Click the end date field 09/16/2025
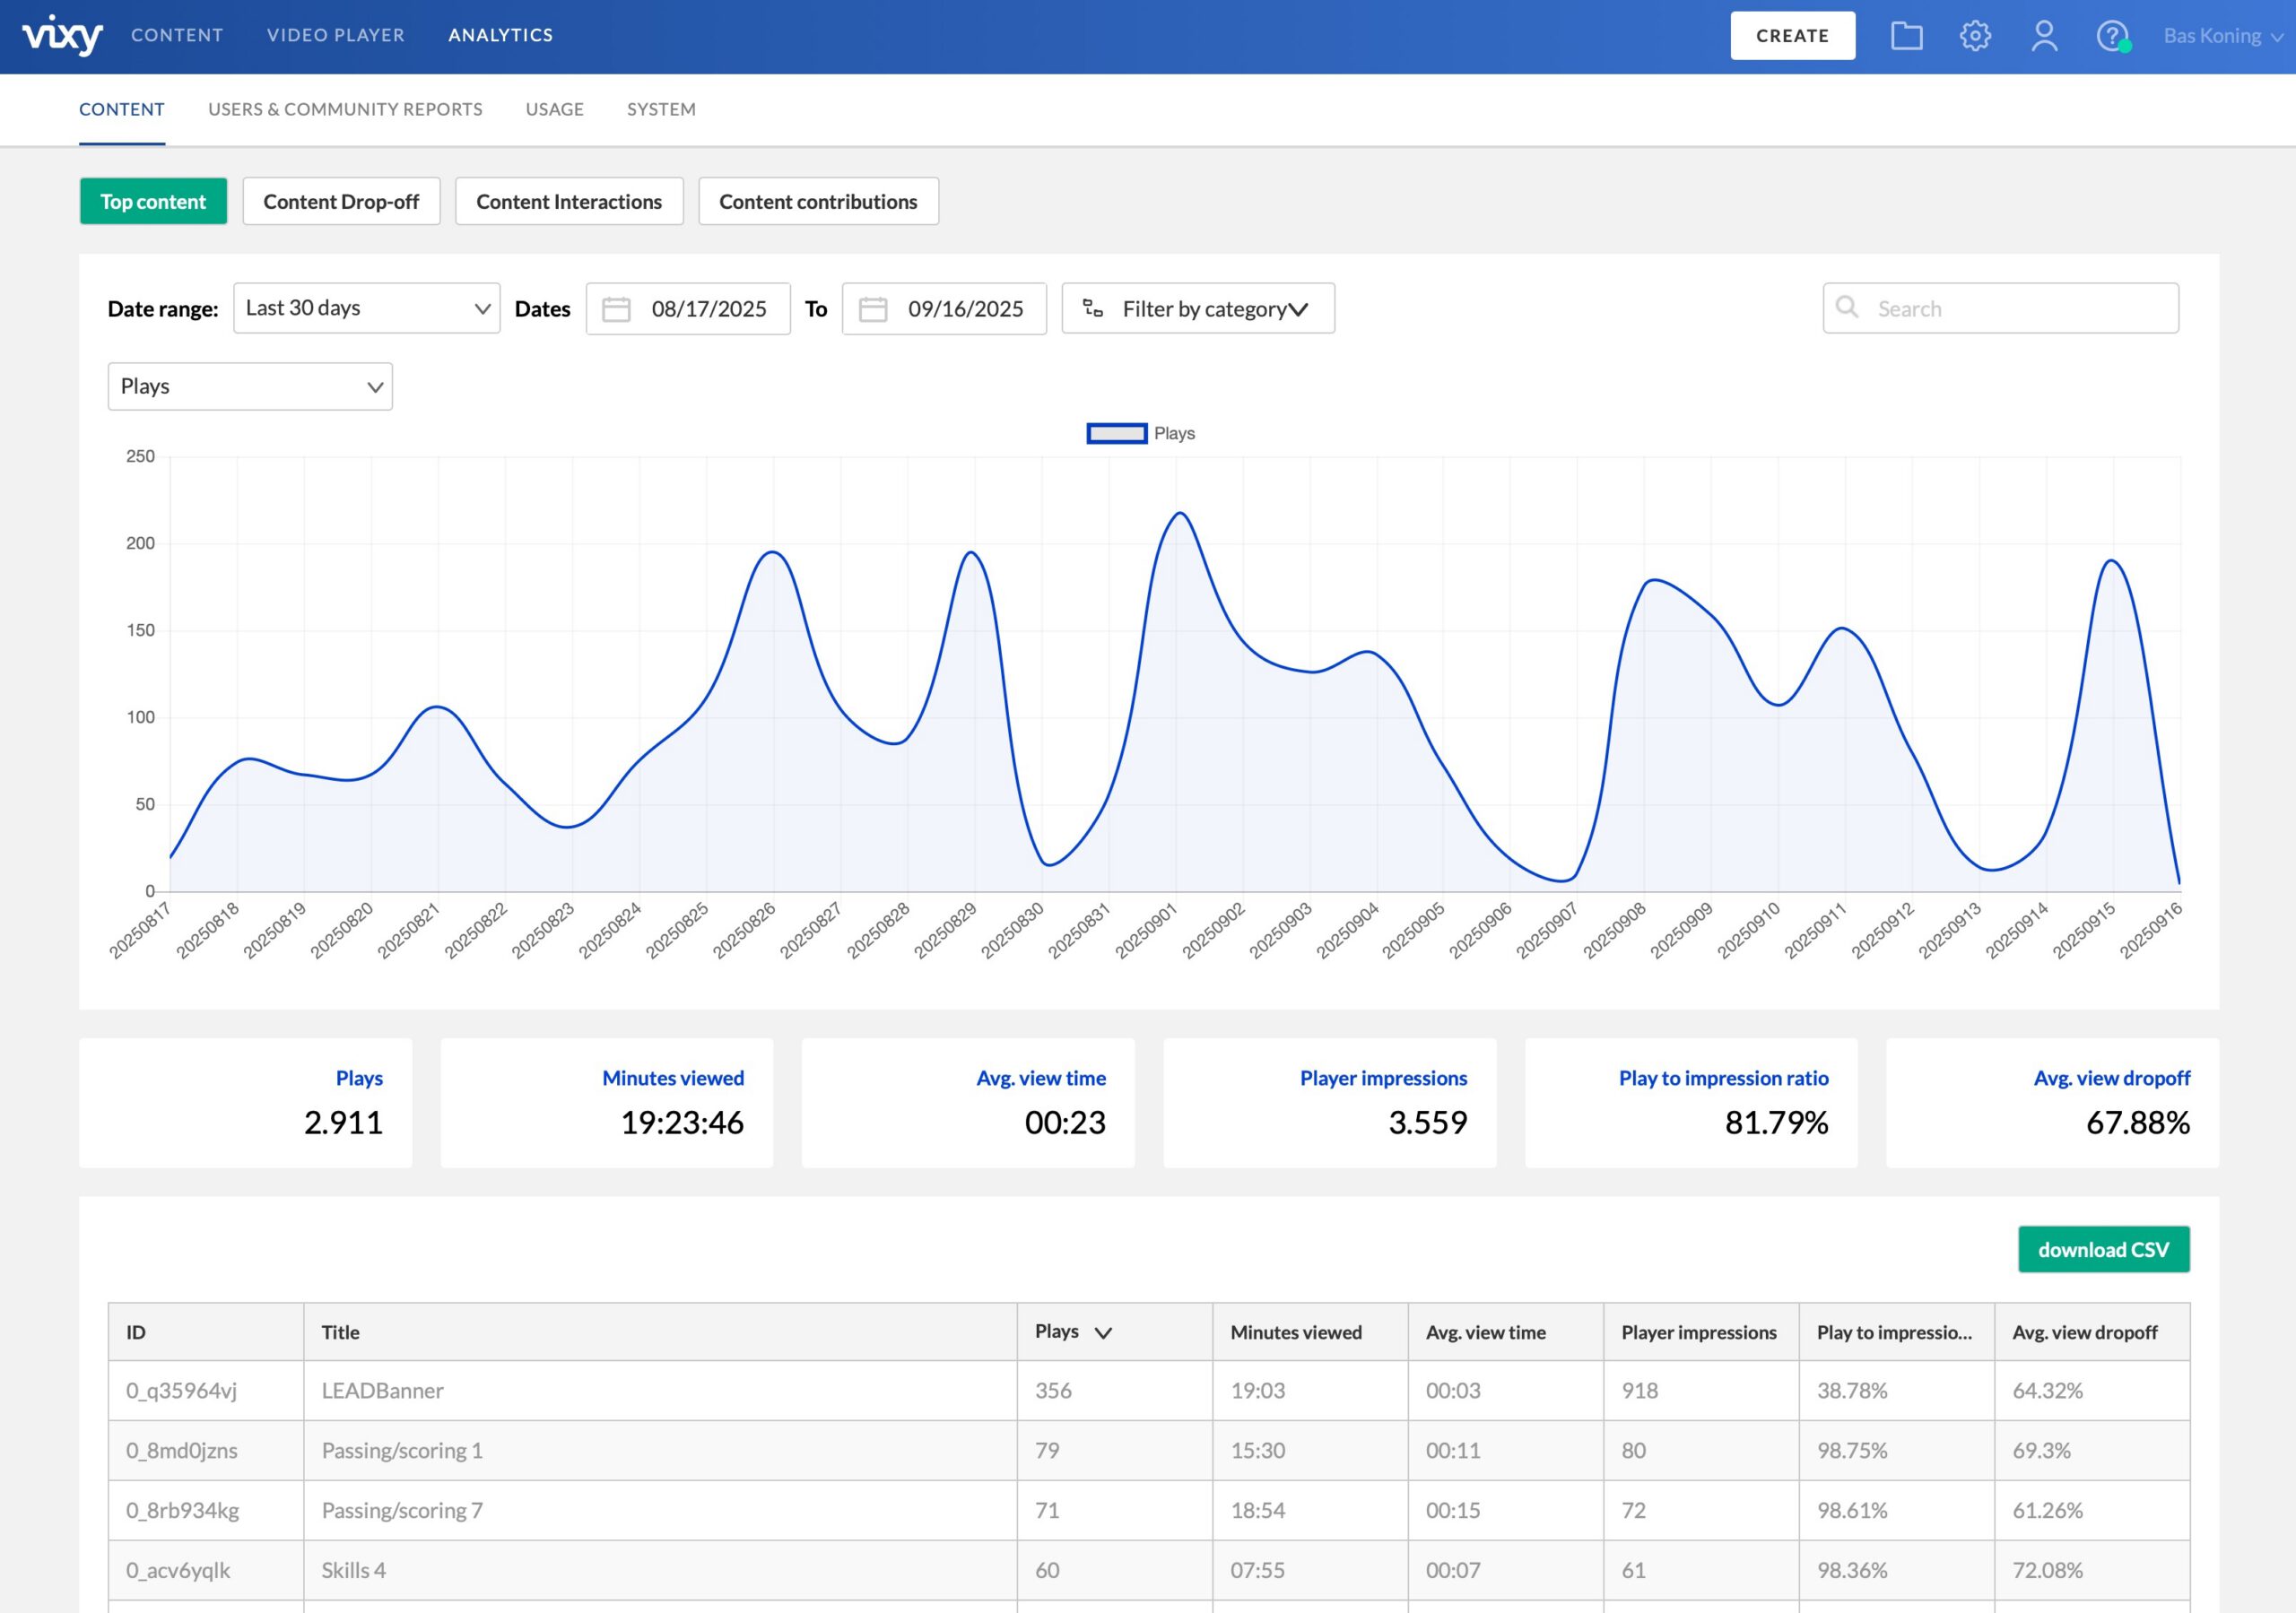The image size is (2296, 1613). click(944, 308)
